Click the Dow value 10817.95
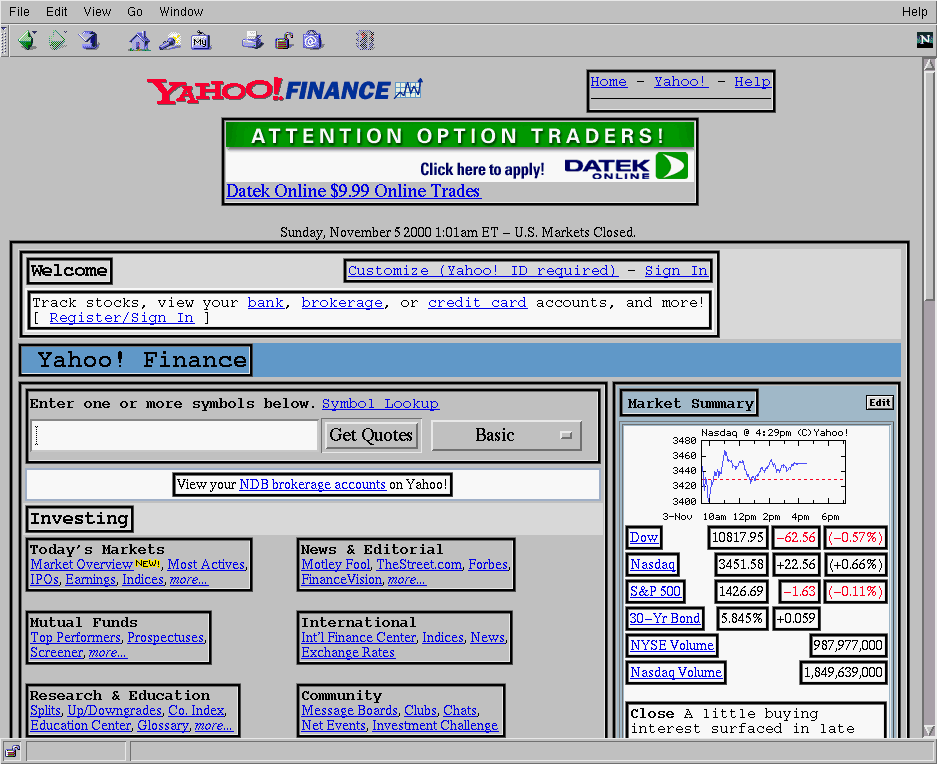Viewport: 937px width, 764px height. coord(737,537)
